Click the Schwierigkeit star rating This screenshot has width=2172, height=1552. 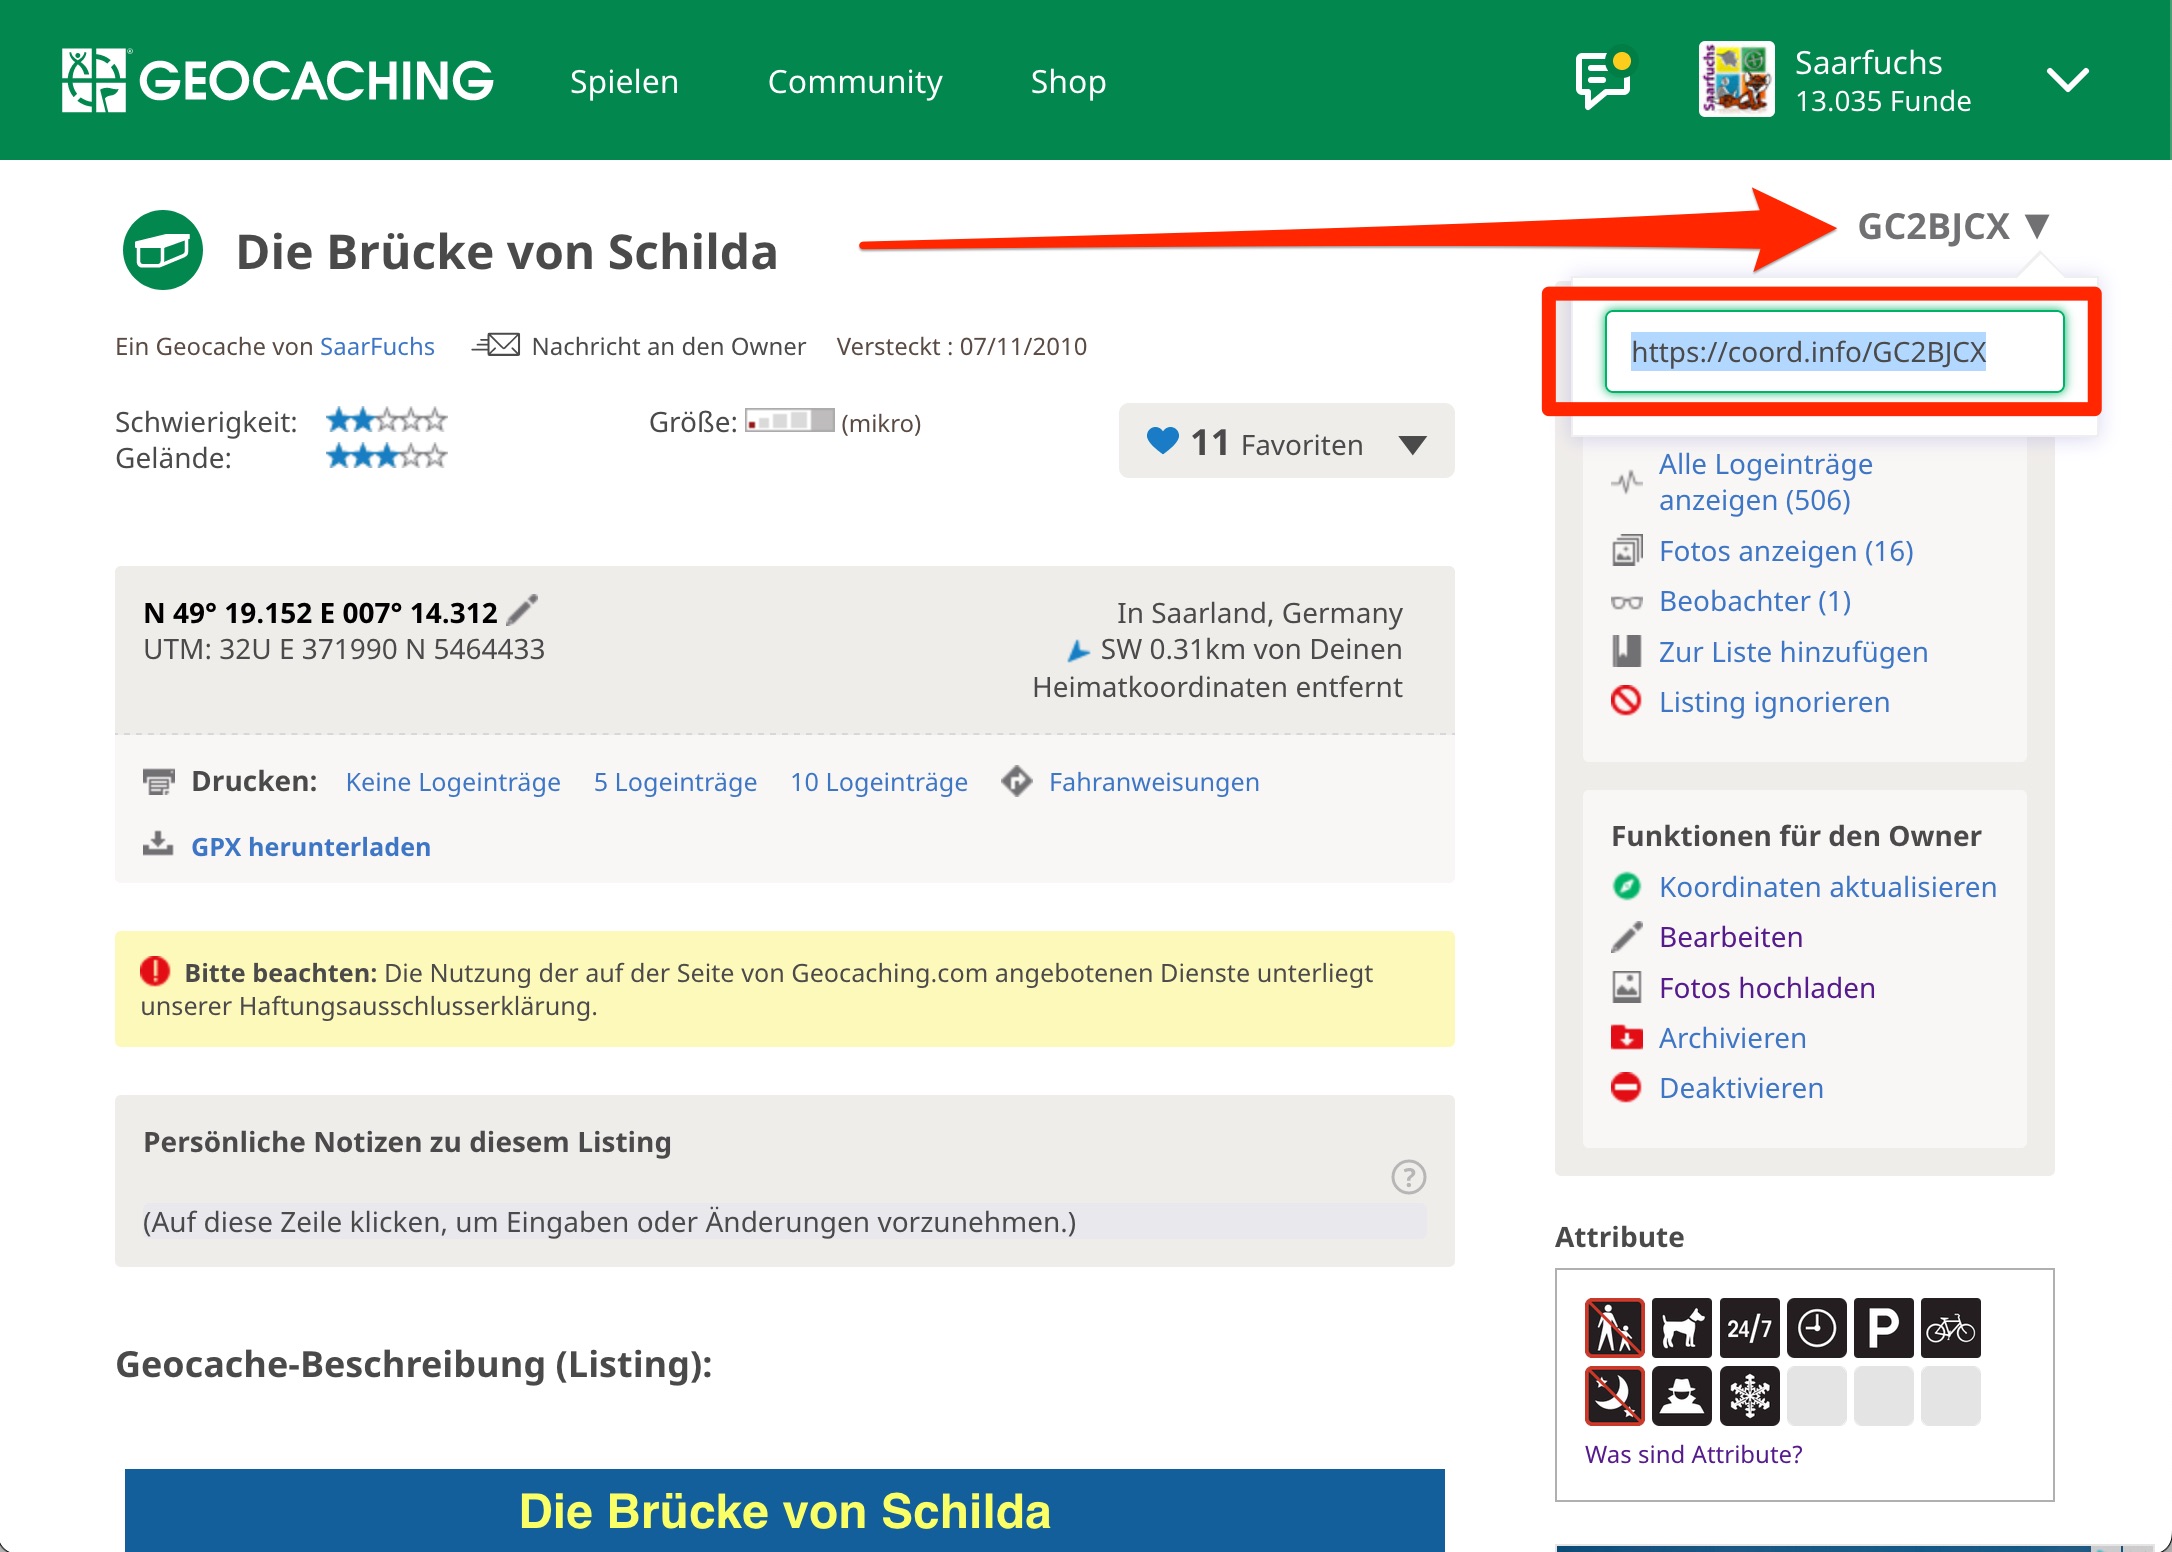tap(386, 420)
